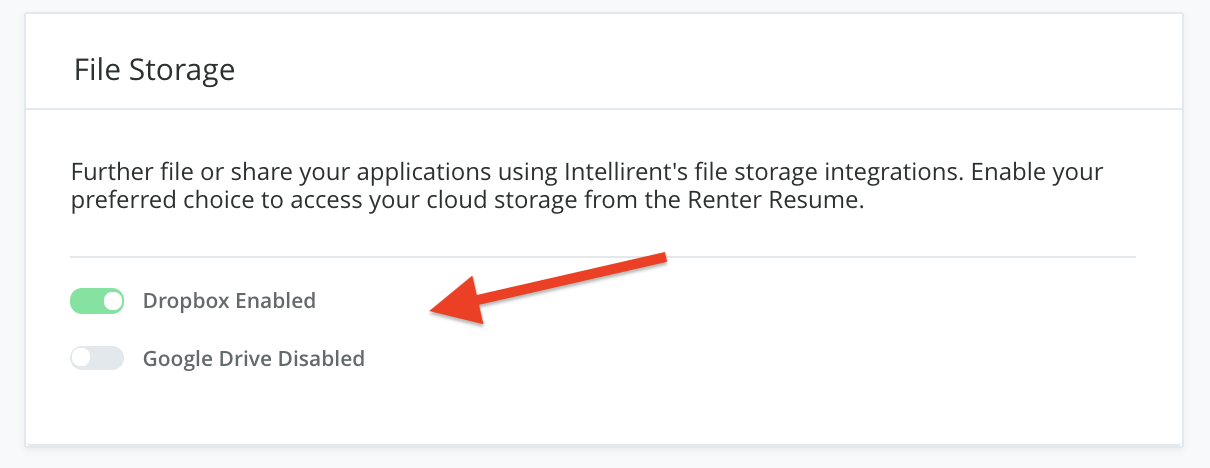Click the divider line below the File Storage heading

602,109
